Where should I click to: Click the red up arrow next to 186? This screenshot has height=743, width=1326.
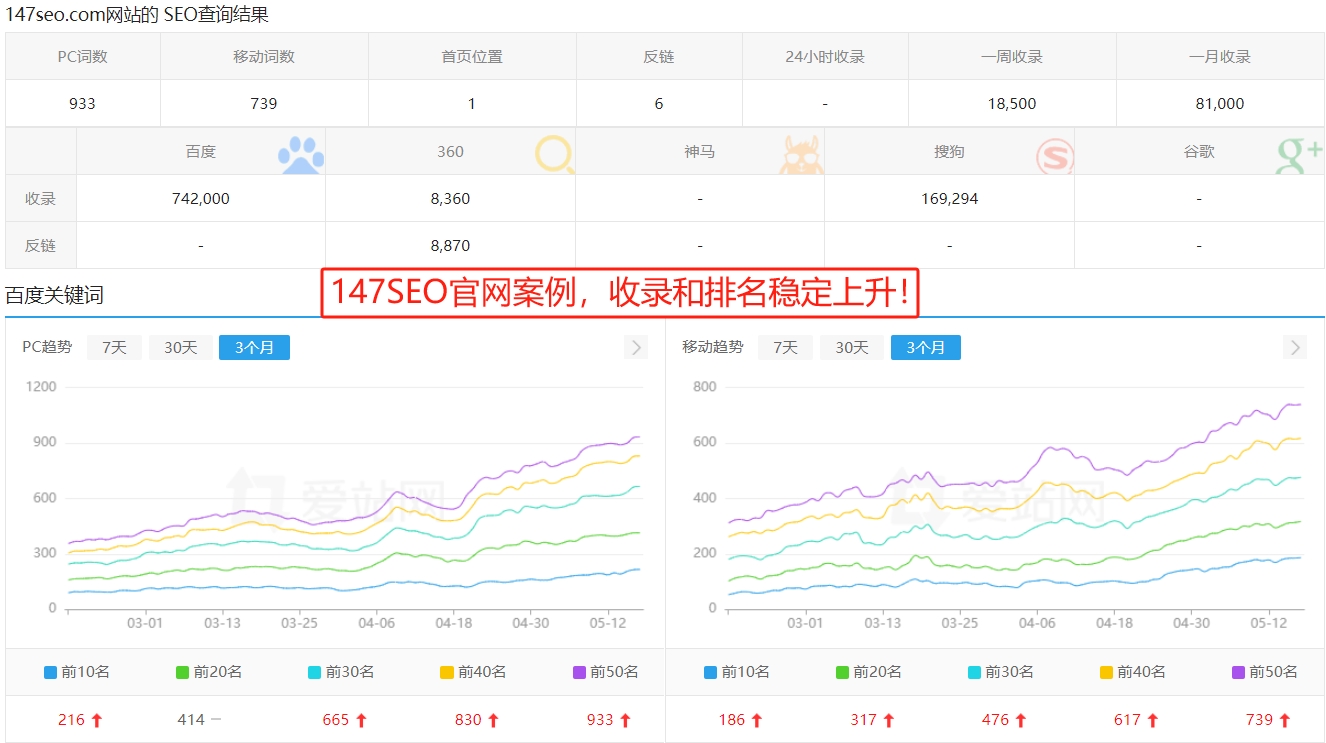(759, 719)
